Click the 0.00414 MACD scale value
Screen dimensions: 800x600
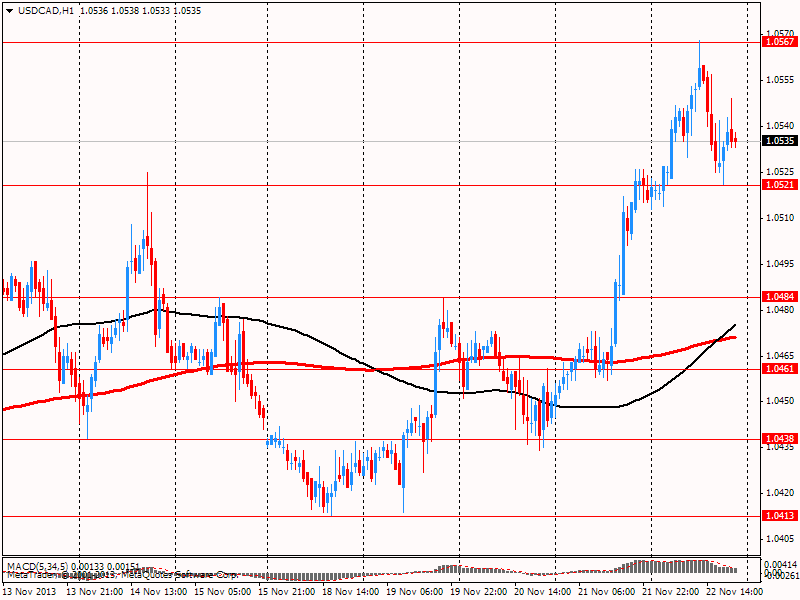781,564
